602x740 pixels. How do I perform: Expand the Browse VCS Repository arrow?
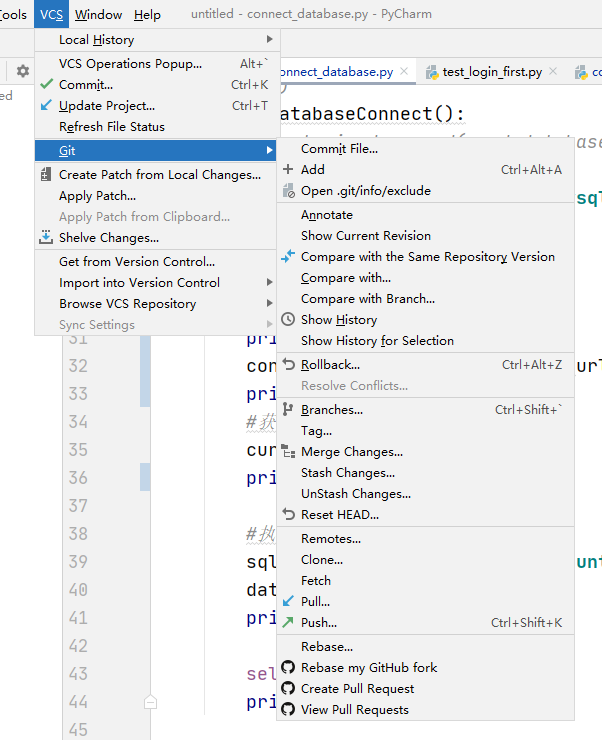click(x=269, y=303)
